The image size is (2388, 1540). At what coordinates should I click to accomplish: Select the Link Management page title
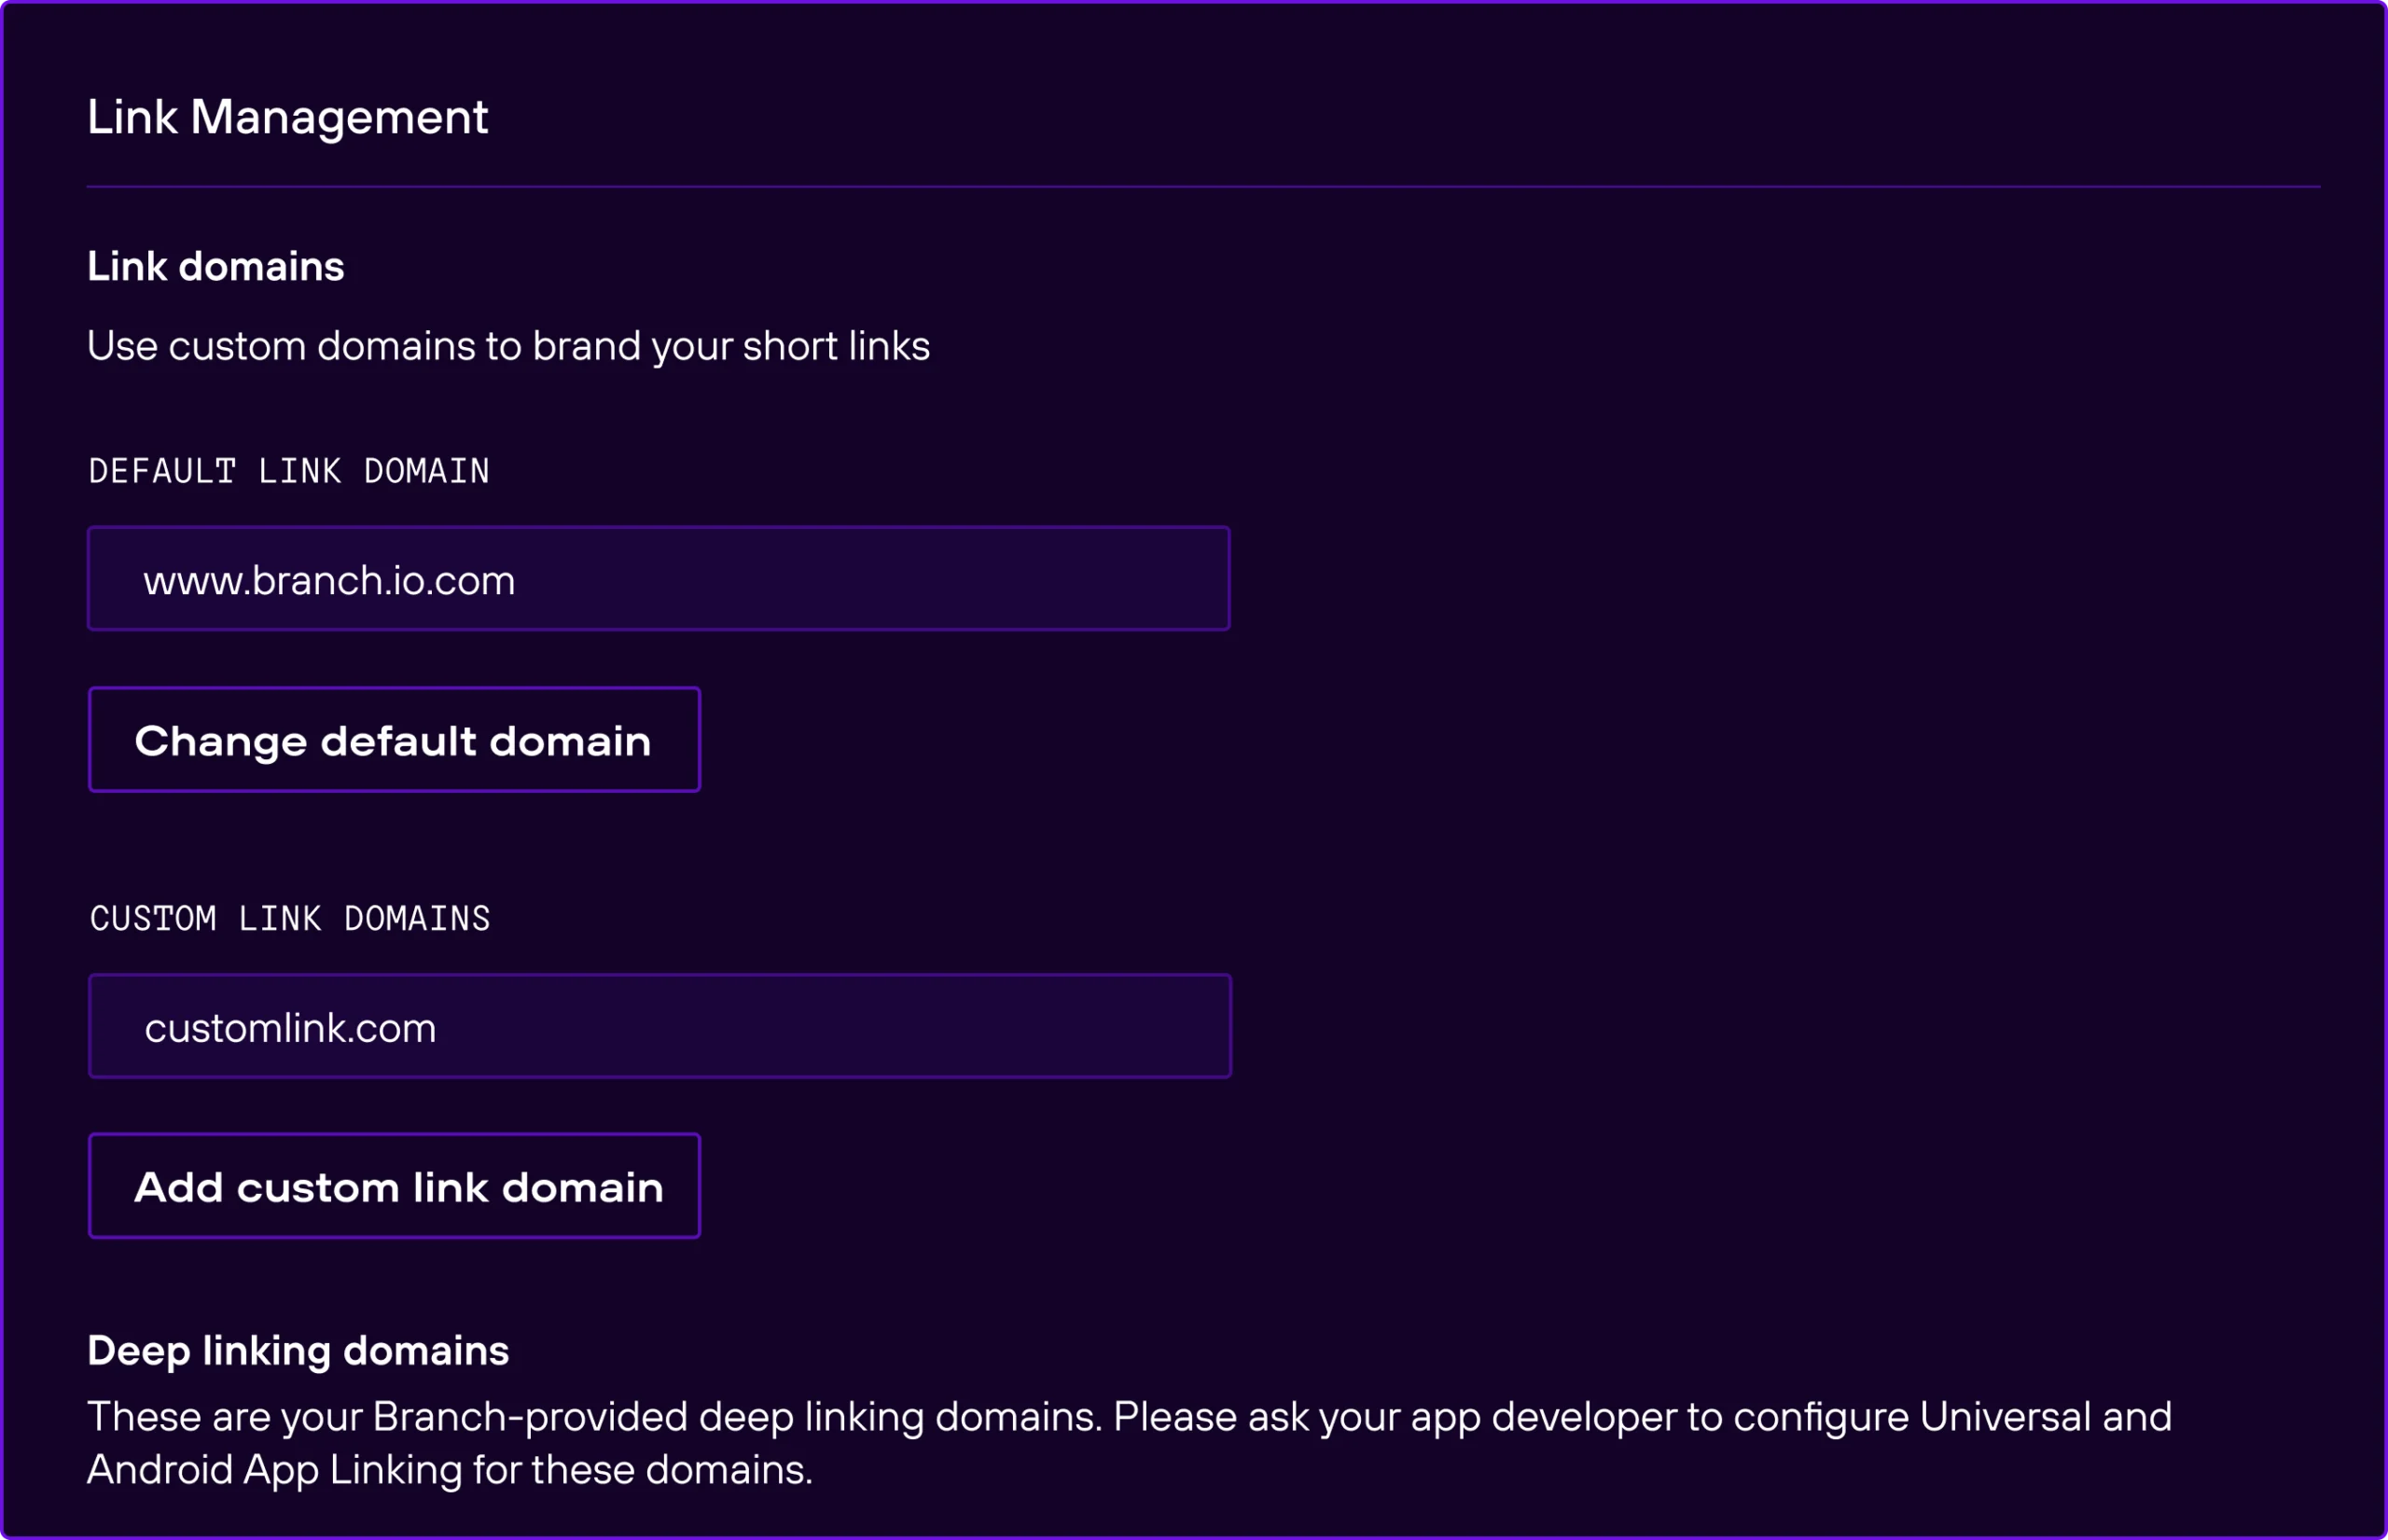tap(287, 117)
